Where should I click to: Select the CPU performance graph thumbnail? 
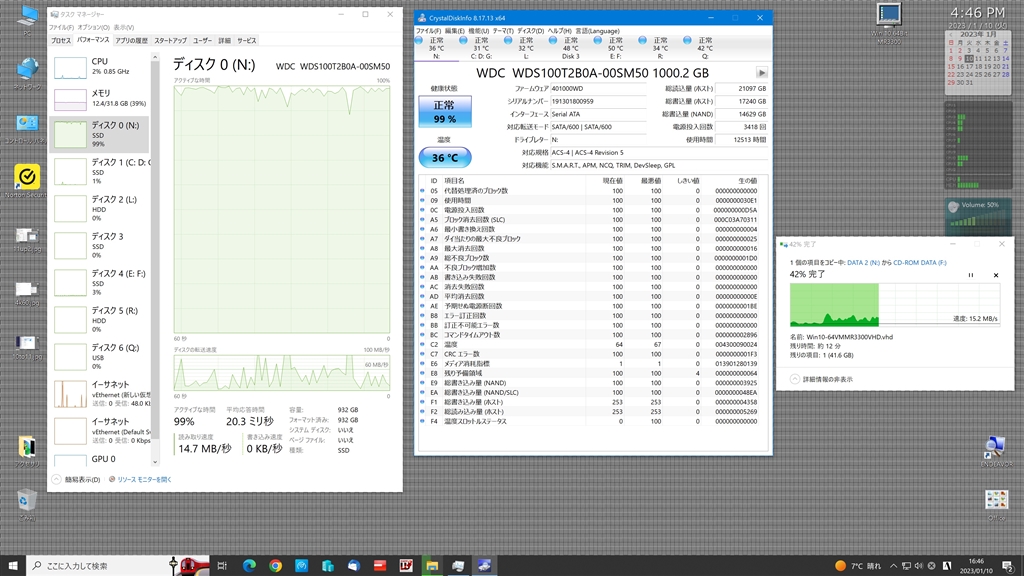coord(70,68)
